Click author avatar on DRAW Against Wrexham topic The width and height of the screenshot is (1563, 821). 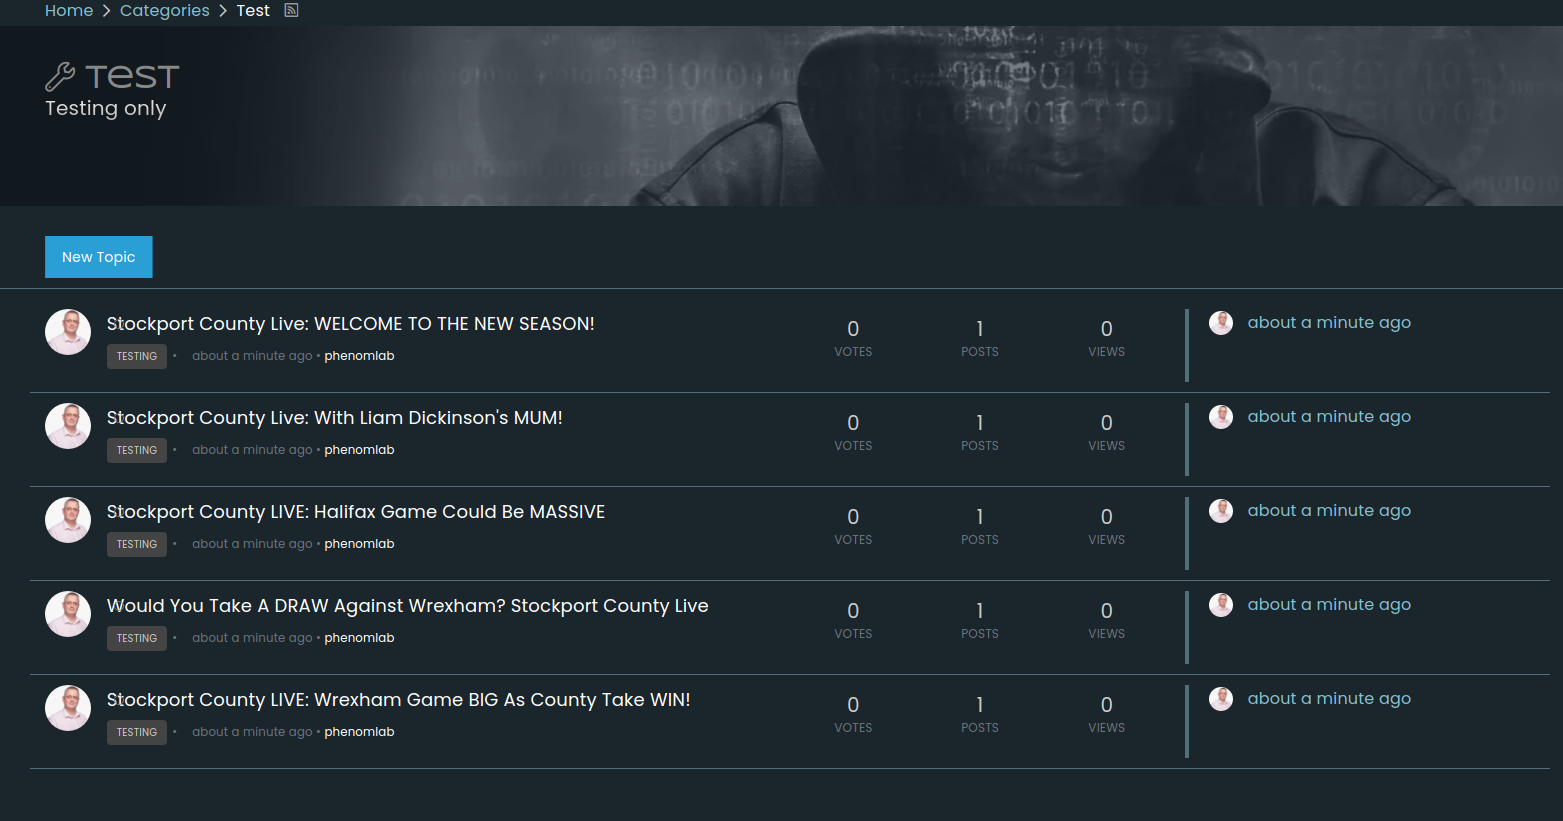[68, 614]
